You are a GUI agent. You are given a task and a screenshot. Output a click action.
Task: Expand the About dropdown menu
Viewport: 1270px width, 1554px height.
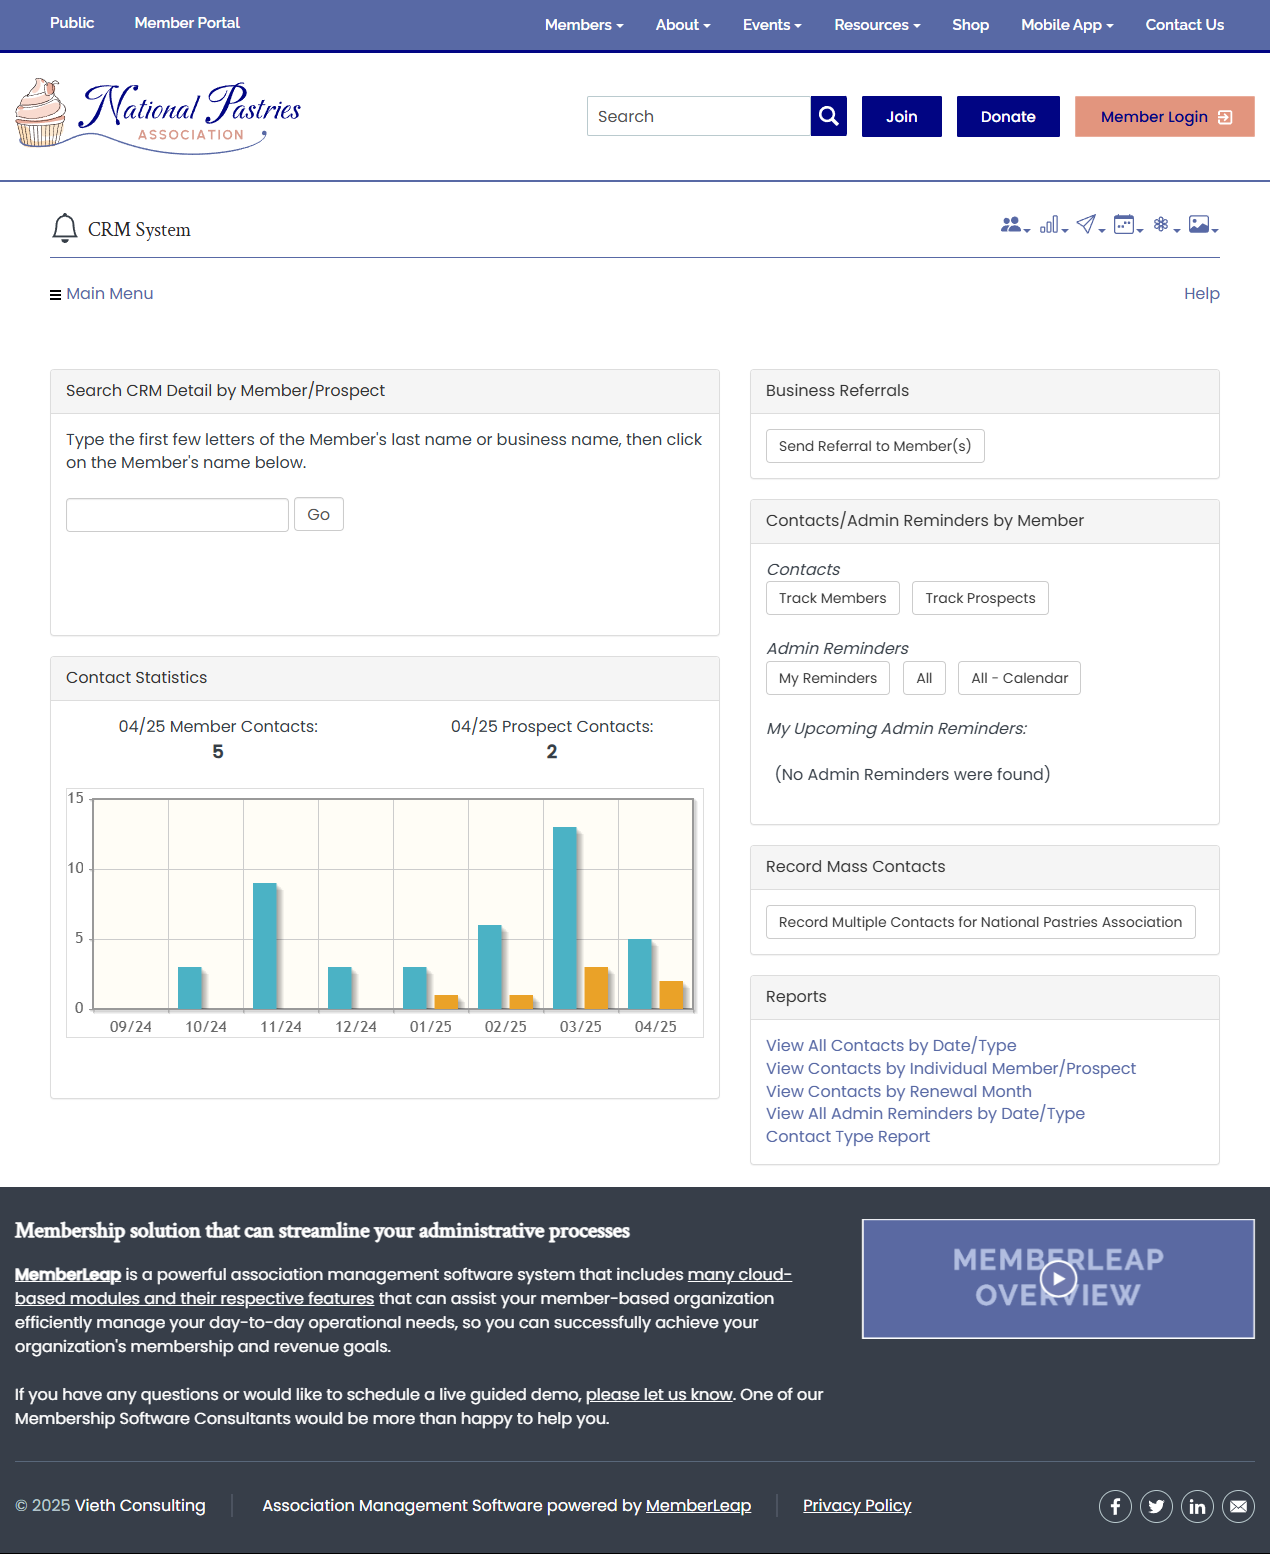coord(683,25)
